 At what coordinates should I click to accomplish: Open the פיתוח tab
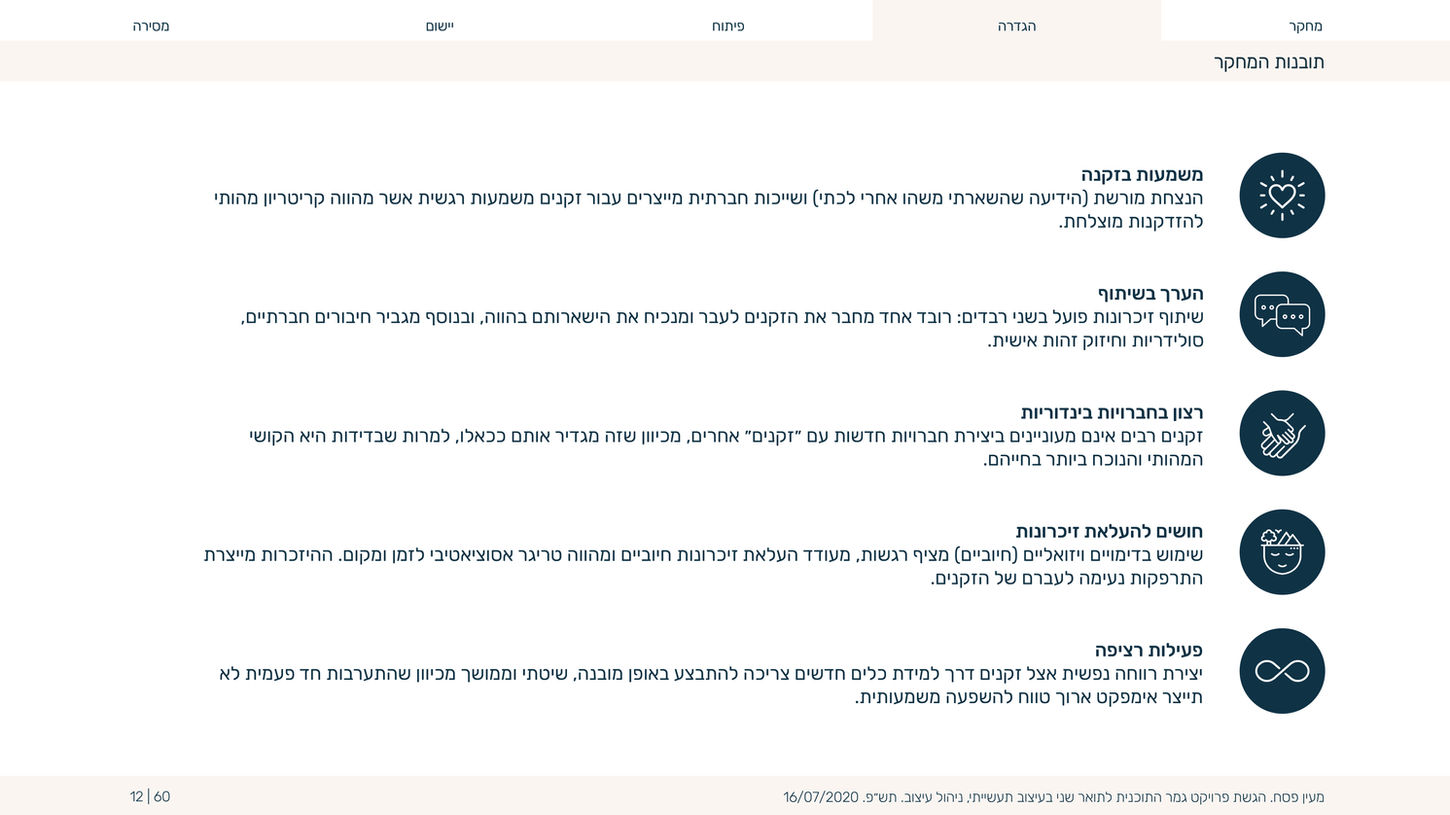click(728, 26)
